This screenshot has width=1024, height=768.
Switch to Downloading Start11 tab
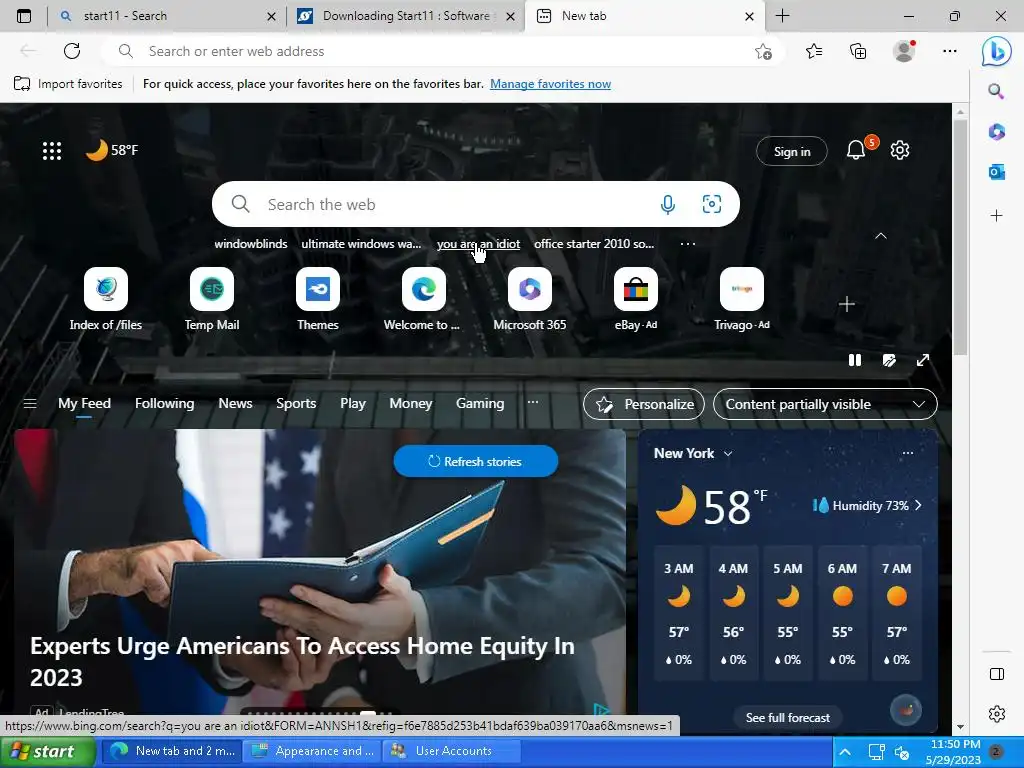tap(407, 16)
